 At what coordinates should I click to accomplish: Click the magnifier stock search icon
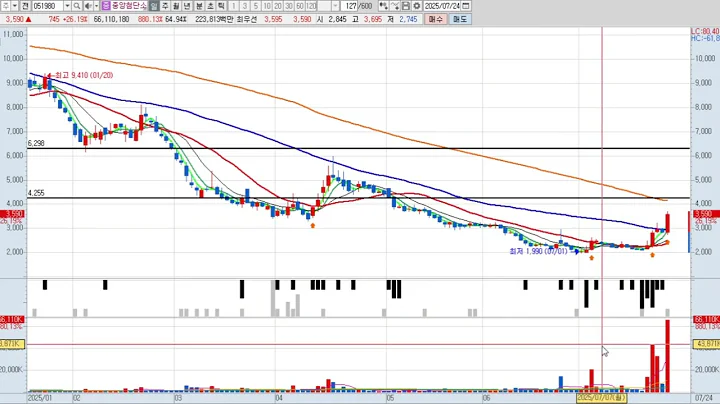[x=77, y=6]
